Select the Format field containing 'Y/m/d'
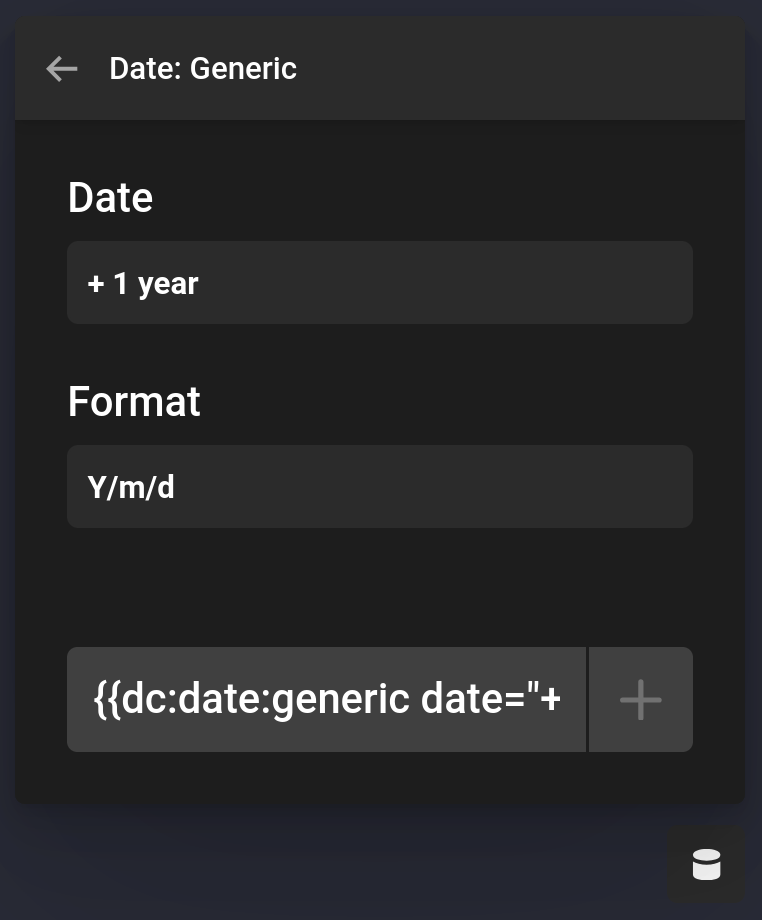Viewport: 762px width, 920px height. (380, 486)
